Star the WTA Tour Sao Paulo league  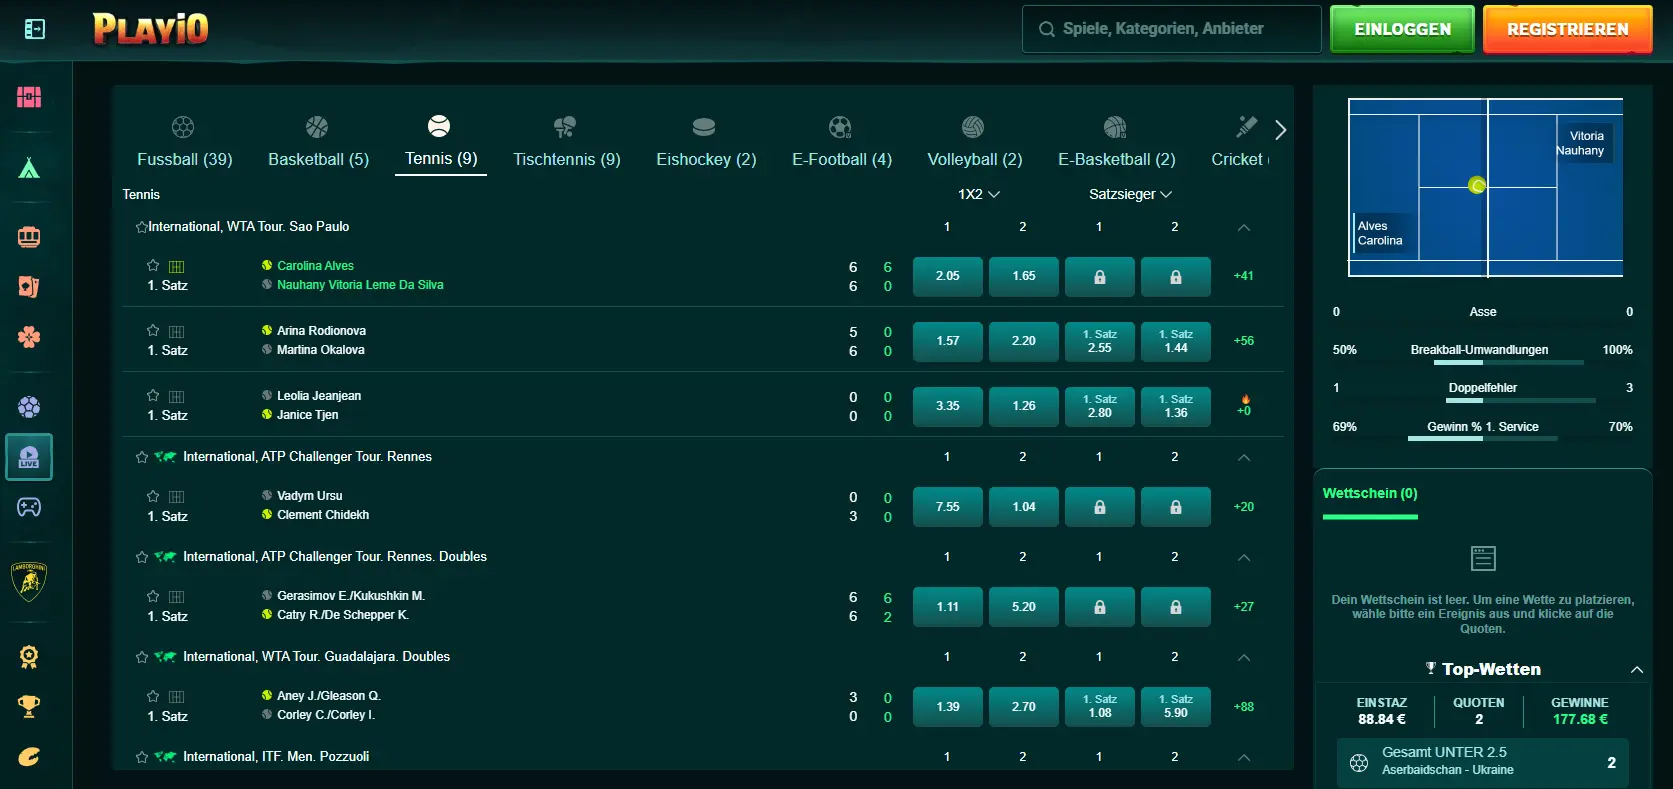point(141,227)
